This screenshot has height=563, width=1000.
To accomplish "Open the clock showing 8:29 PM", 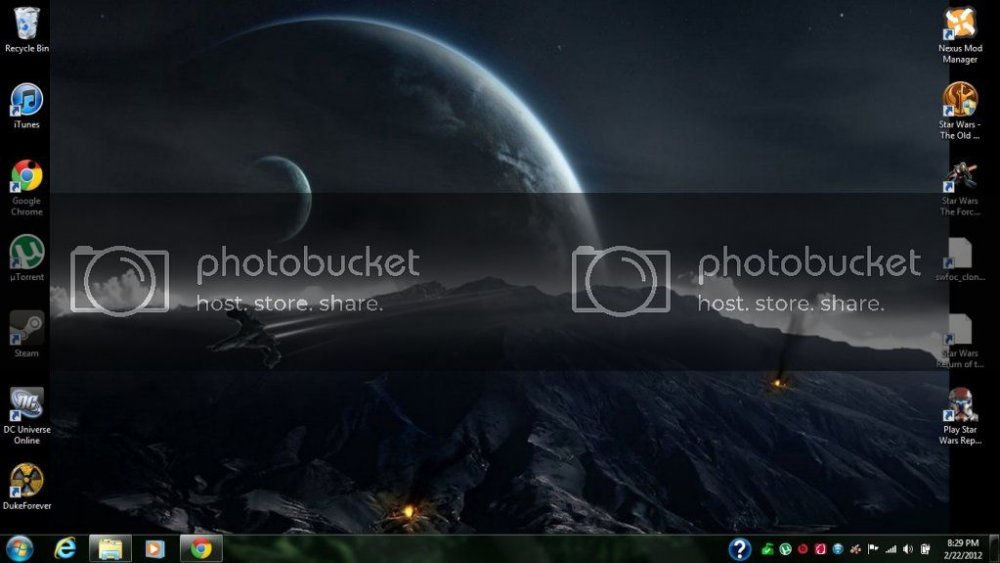I will [962, 549].
